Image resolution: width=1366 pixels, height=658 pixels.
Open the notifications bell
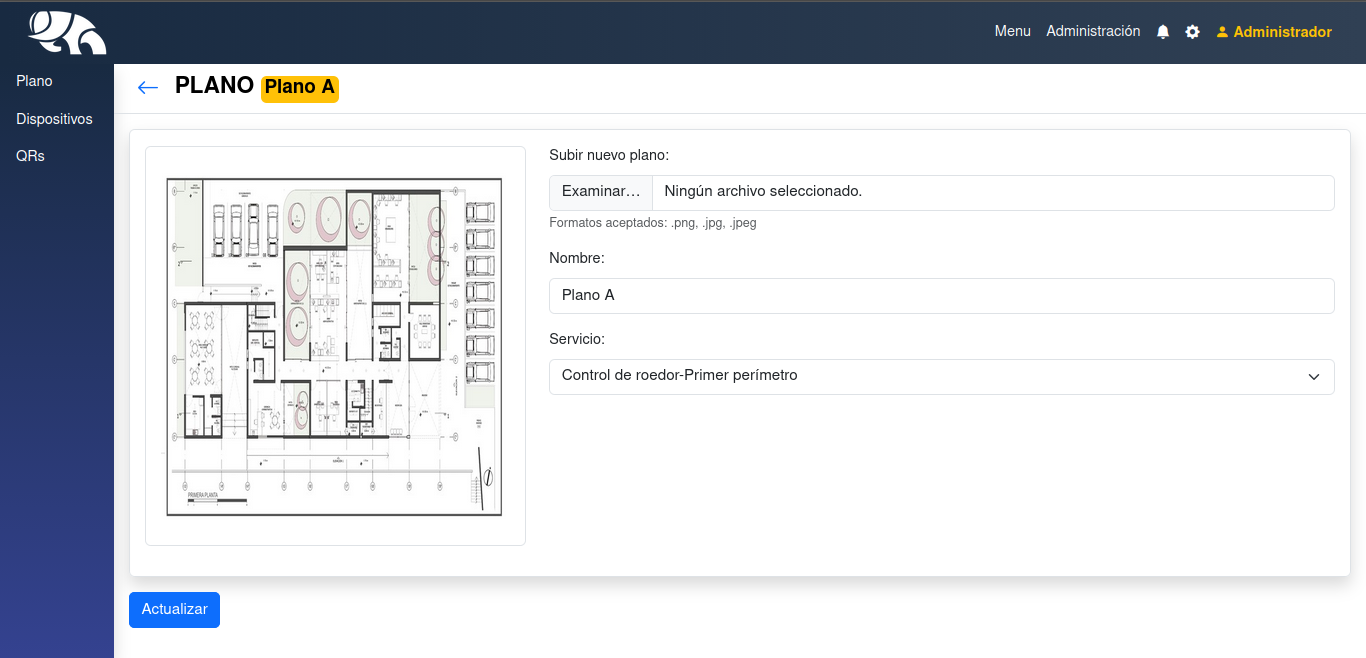coord(1163,32)
